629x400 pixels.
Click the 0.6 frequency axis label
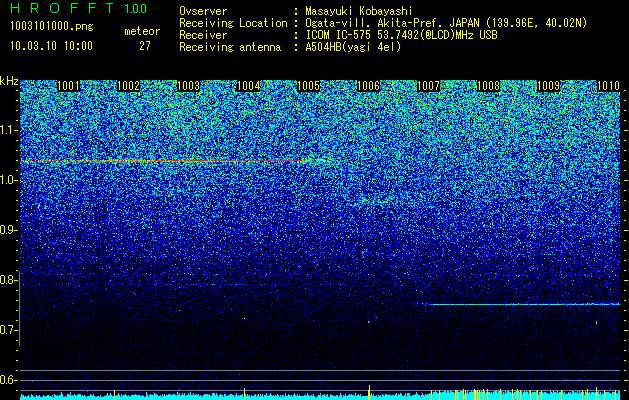(9, 380)
